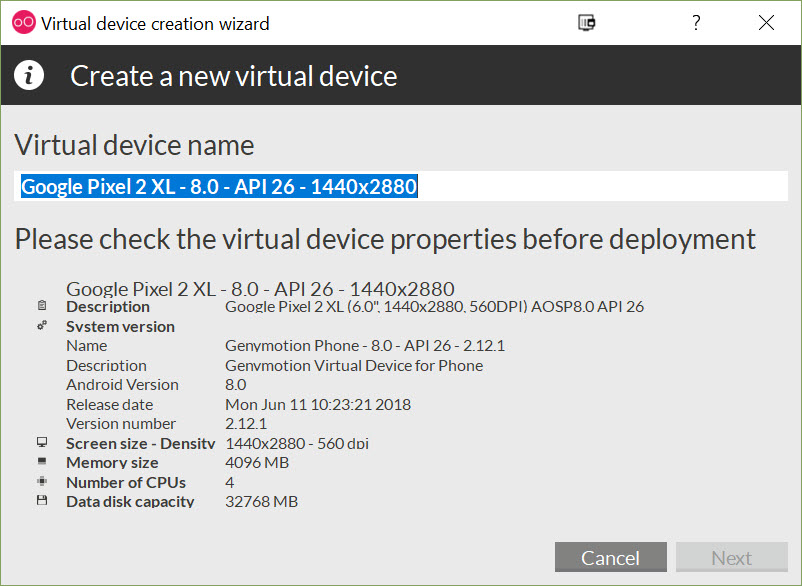Viewport: 802px width, 586px height.
Task: Click the Next button
Action: click(x=731, y=557)
